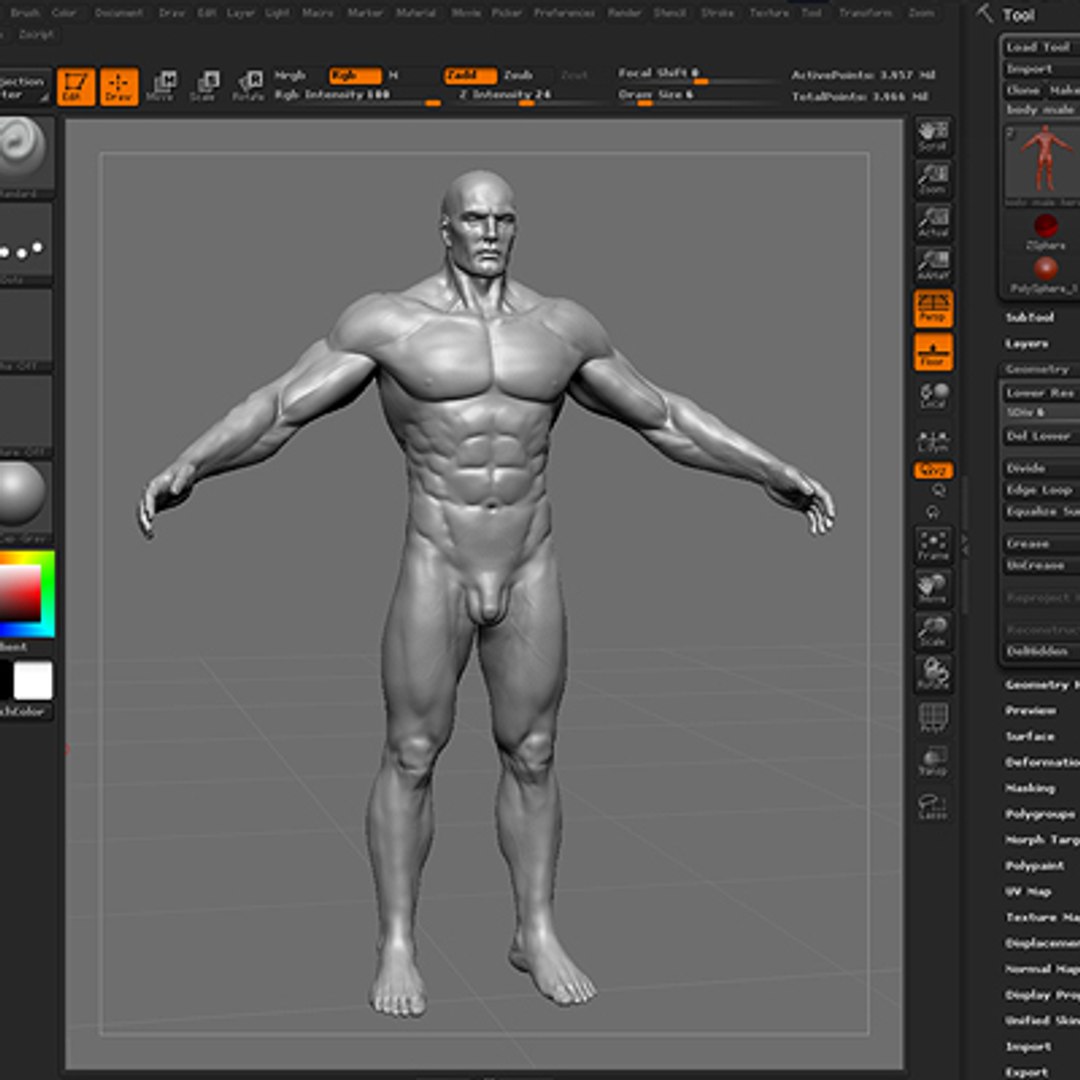
Task: Click Scale view icon in right shelf
Action: pyautogui.click(x=933, y=632)
